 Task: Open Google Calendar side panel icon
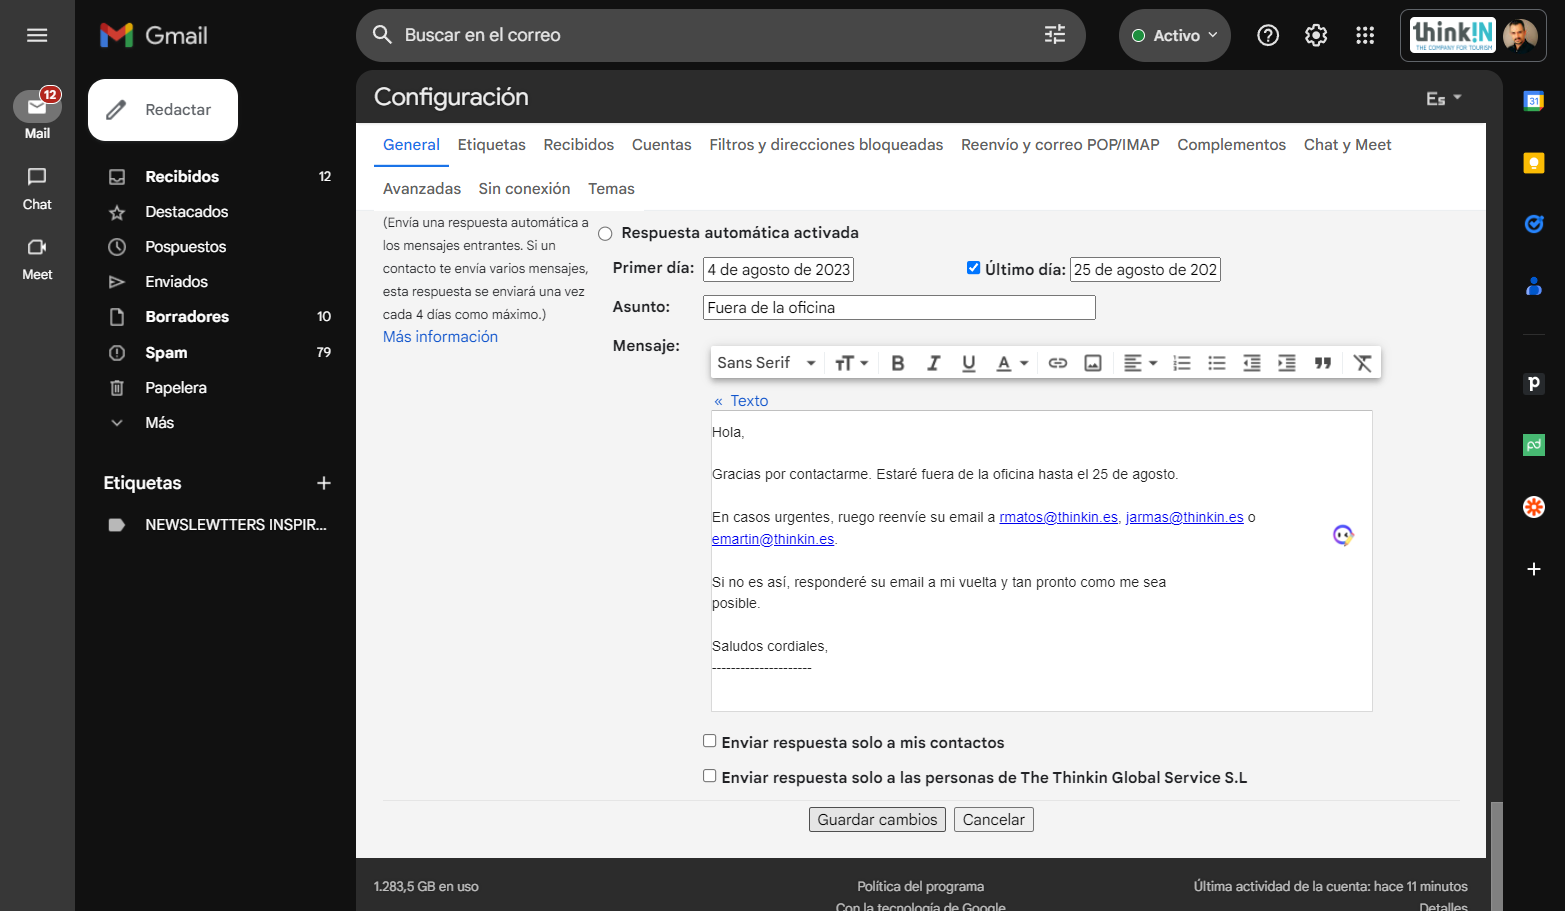coord(1533,100)
